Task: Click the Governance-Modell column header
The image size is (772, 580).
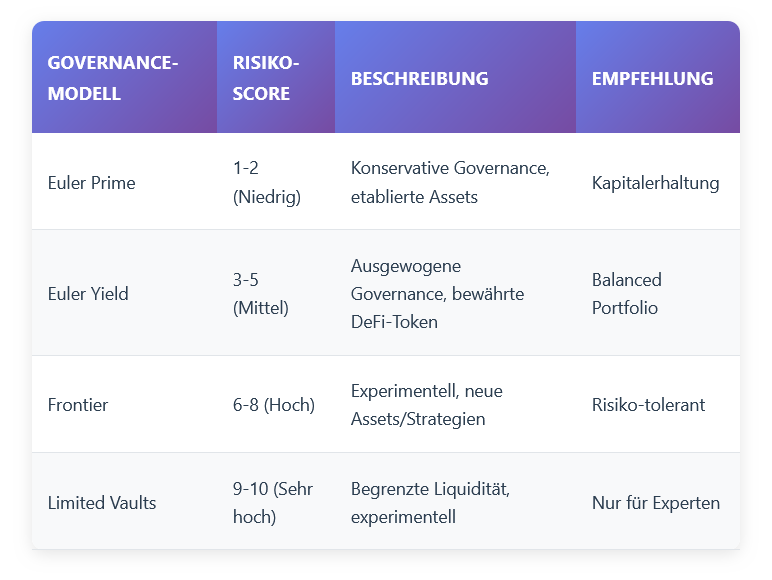Action: (x=113, y=79)
